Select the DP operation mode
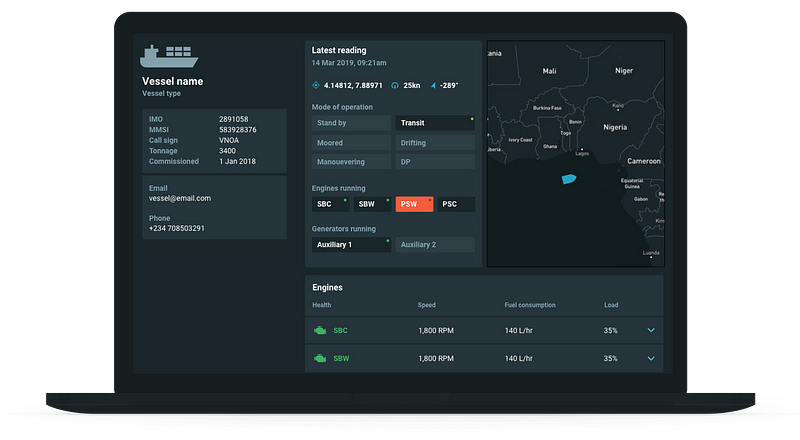This screenshot has height=440, width=800. tap(435, 162)
